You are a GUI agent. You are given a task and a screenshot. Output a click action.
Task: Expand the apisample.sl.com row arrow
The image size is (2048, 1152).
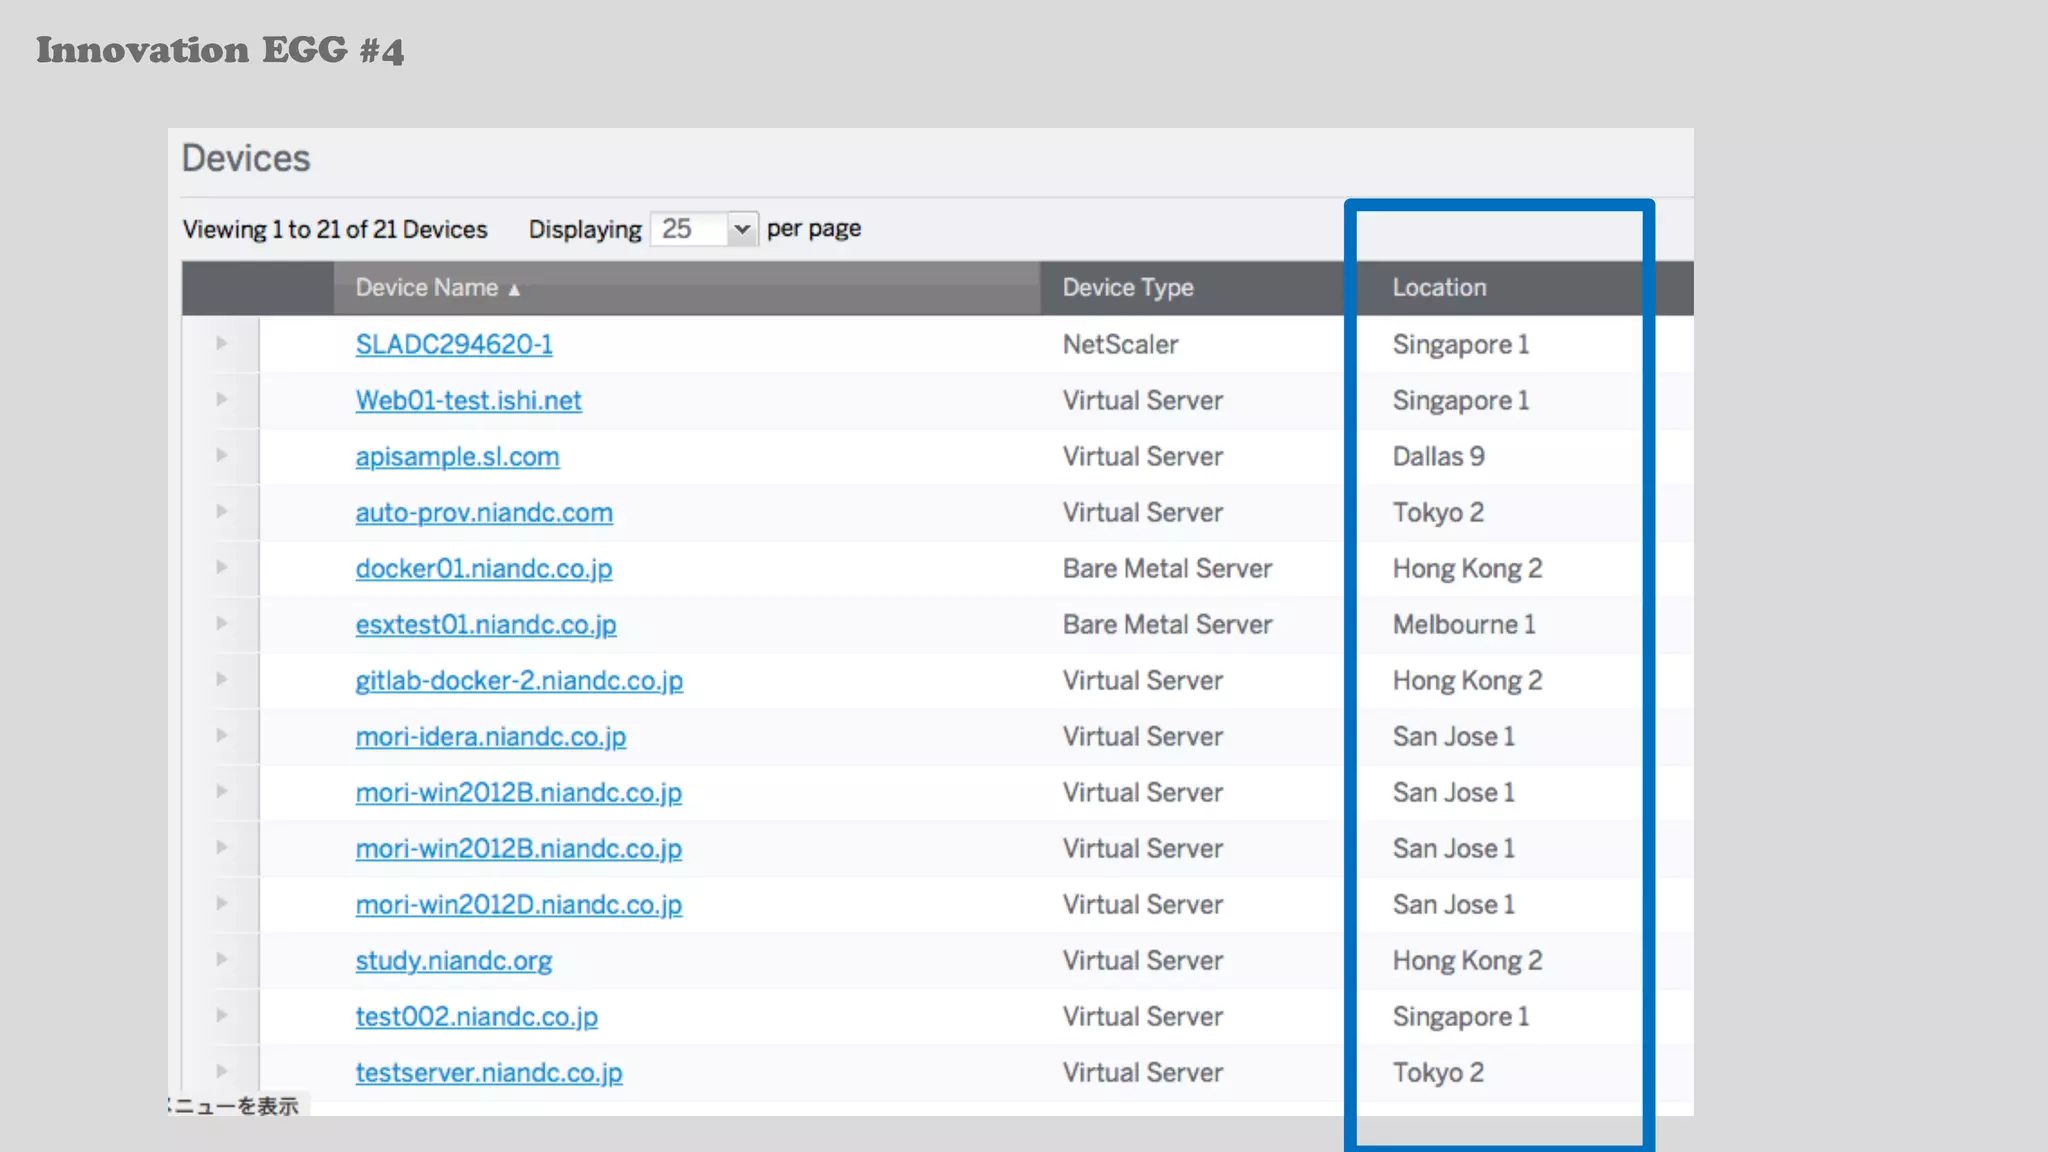tap(221, 456)
